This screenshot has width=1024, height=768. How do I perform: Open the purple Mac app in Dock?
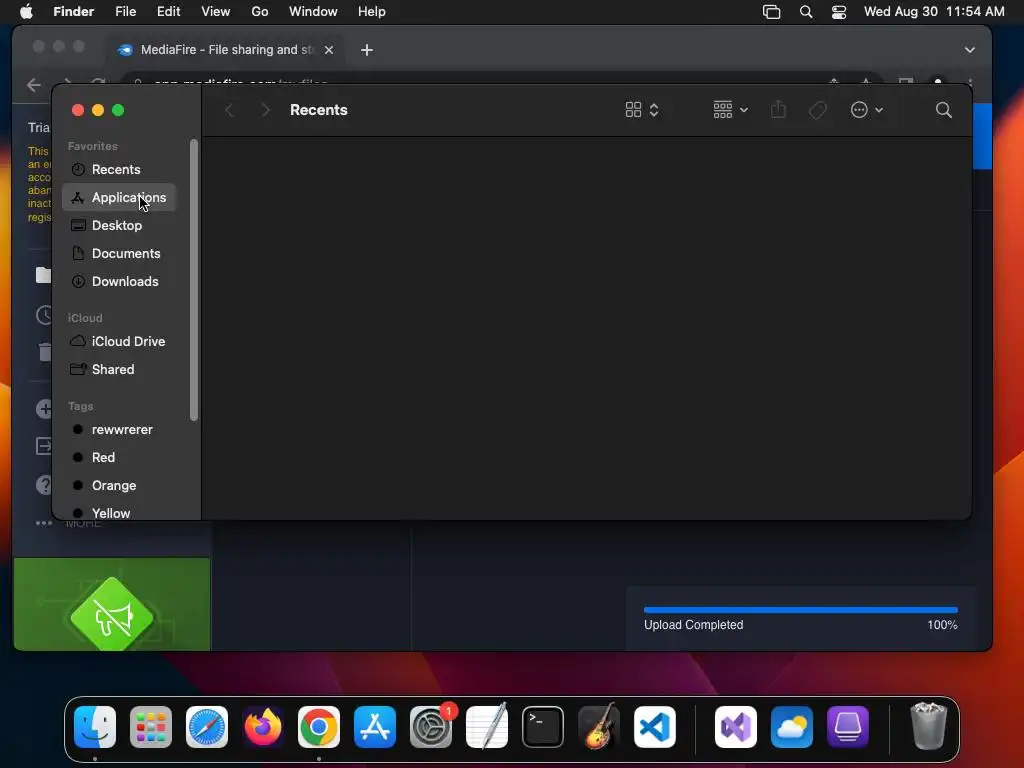click(848, 727)
